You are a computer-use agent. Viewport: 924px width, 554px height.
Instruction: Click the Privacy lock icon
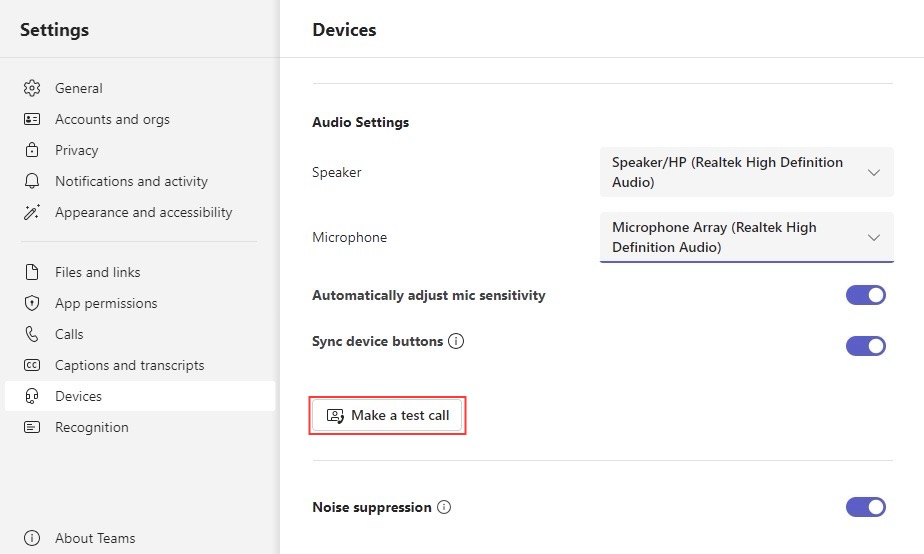pyautogui.click(x=32, y=150)
